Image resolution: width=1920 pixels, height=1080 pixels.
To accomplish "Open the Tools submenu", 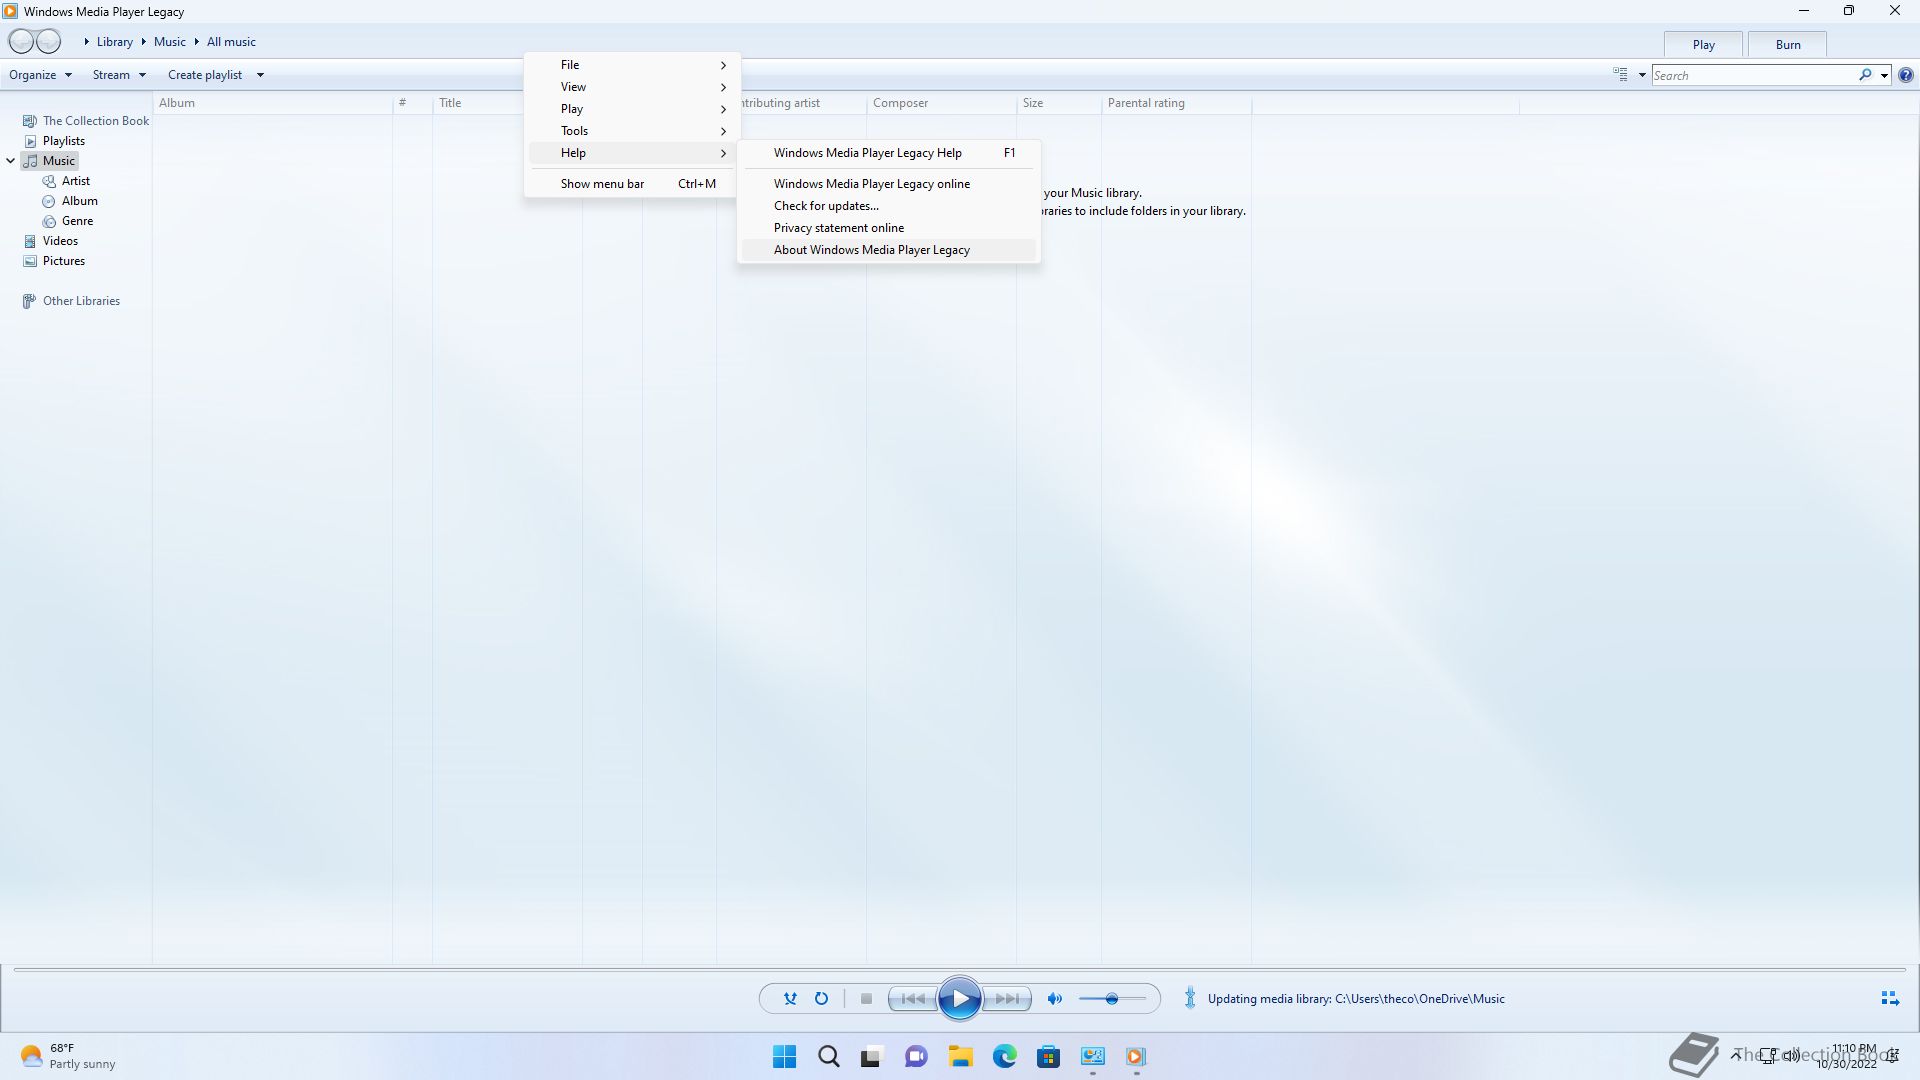I will point(632,131).
